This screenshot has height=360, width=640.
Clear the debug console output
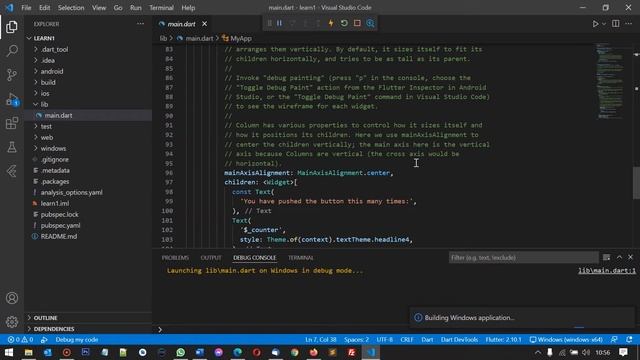pos(607,257)
